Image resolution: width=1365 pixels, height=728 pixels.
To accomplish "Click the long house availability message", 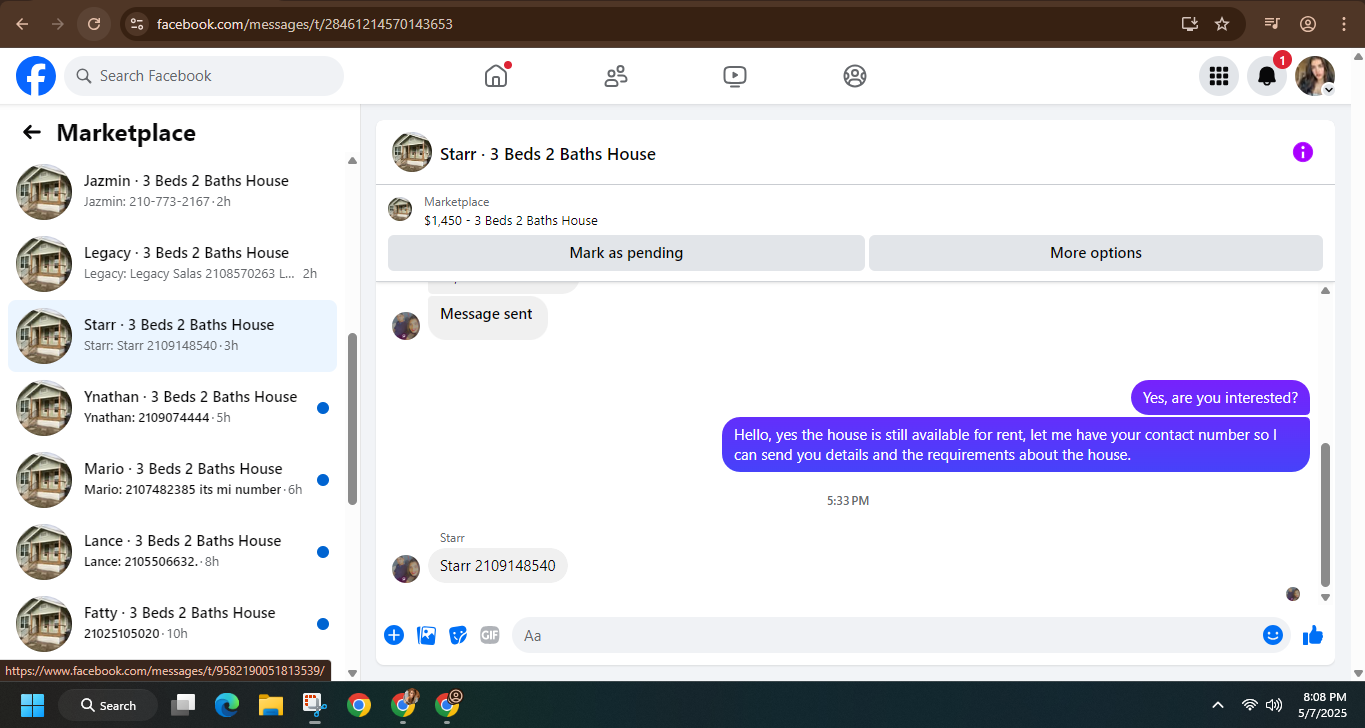I will point(1016,444).
